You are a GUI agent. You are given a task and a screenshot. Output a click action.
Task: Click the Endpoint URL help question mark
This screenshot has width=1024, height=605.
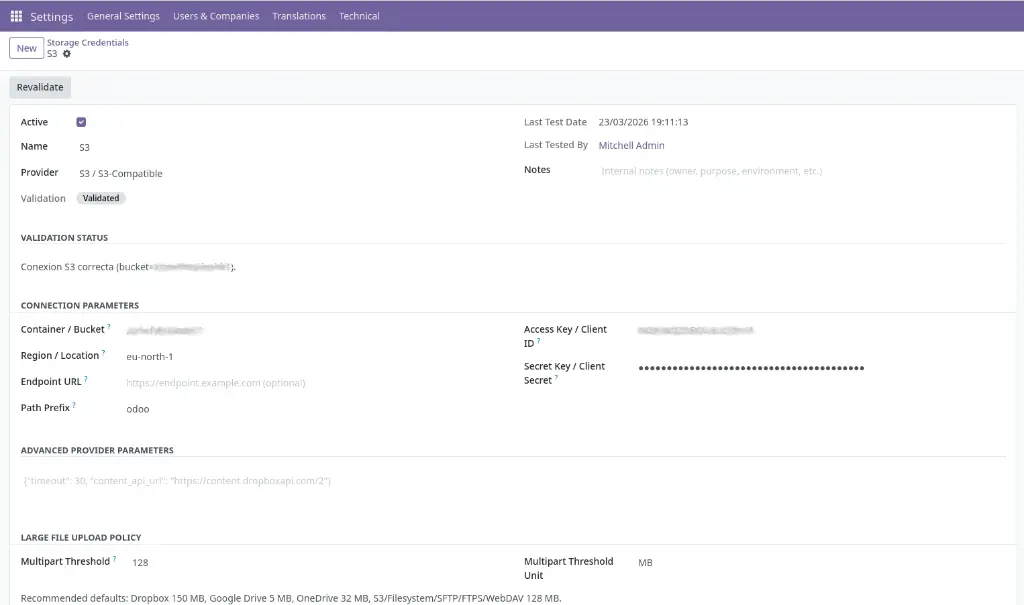[86, 379]
